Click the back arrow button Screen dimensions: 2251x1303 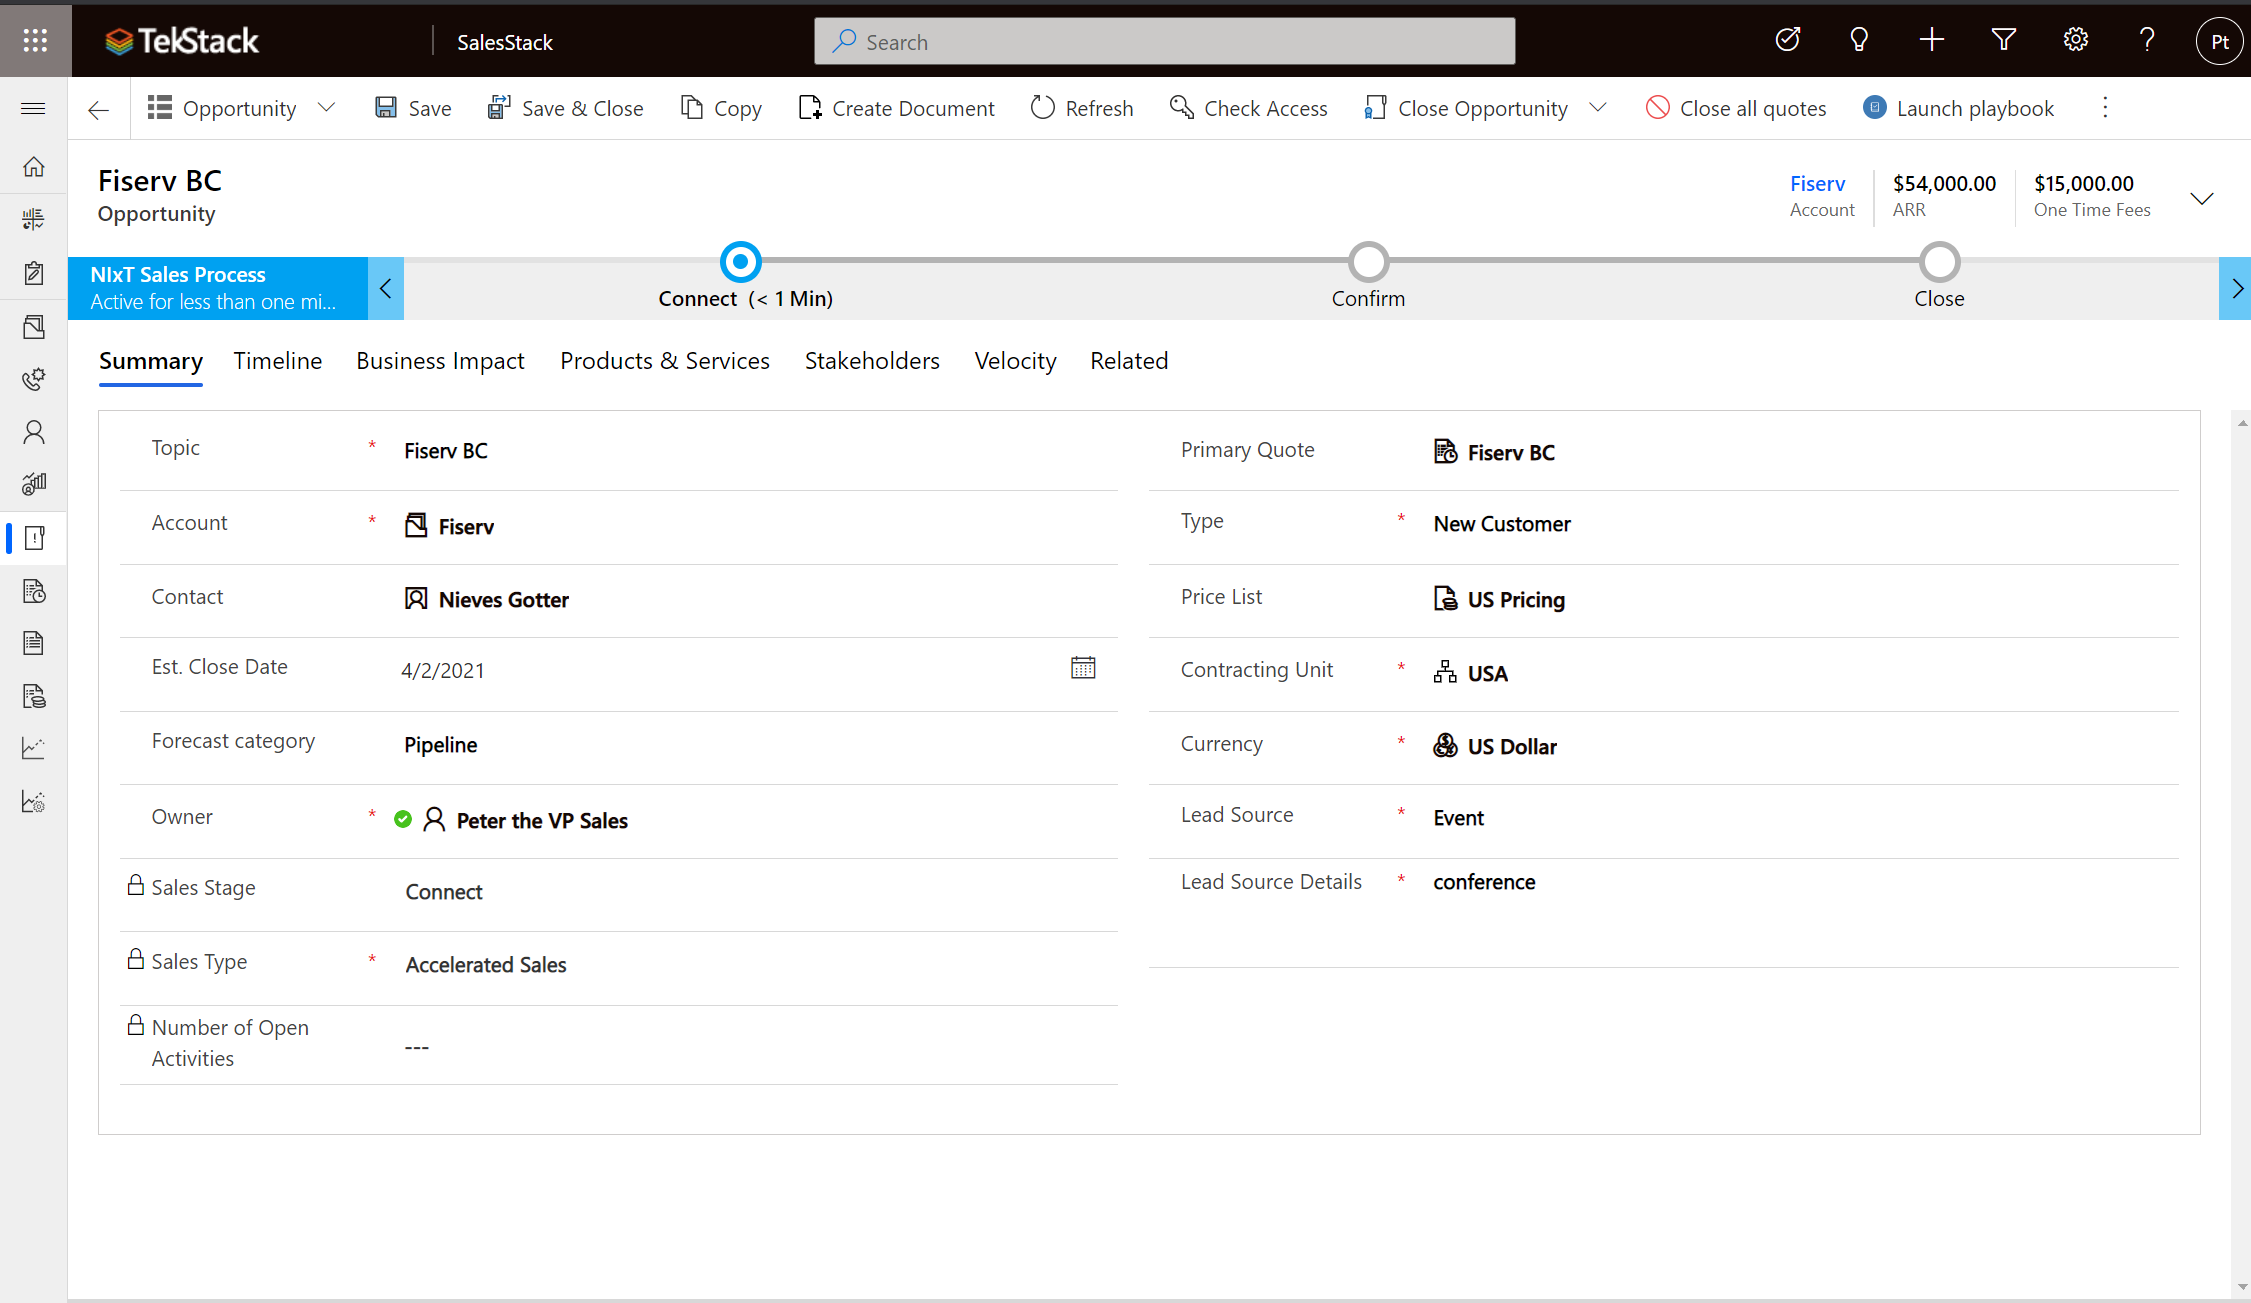point(98,109)
